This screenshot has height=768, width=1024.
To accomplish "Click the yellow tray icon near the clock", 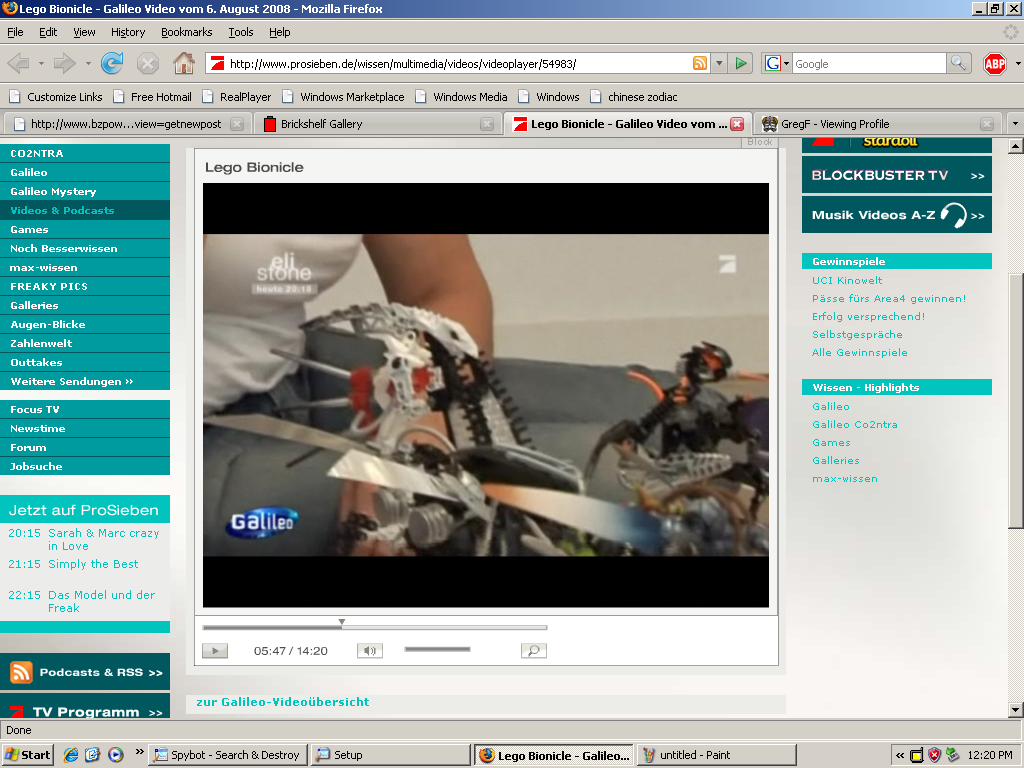I will click(917, 756).
